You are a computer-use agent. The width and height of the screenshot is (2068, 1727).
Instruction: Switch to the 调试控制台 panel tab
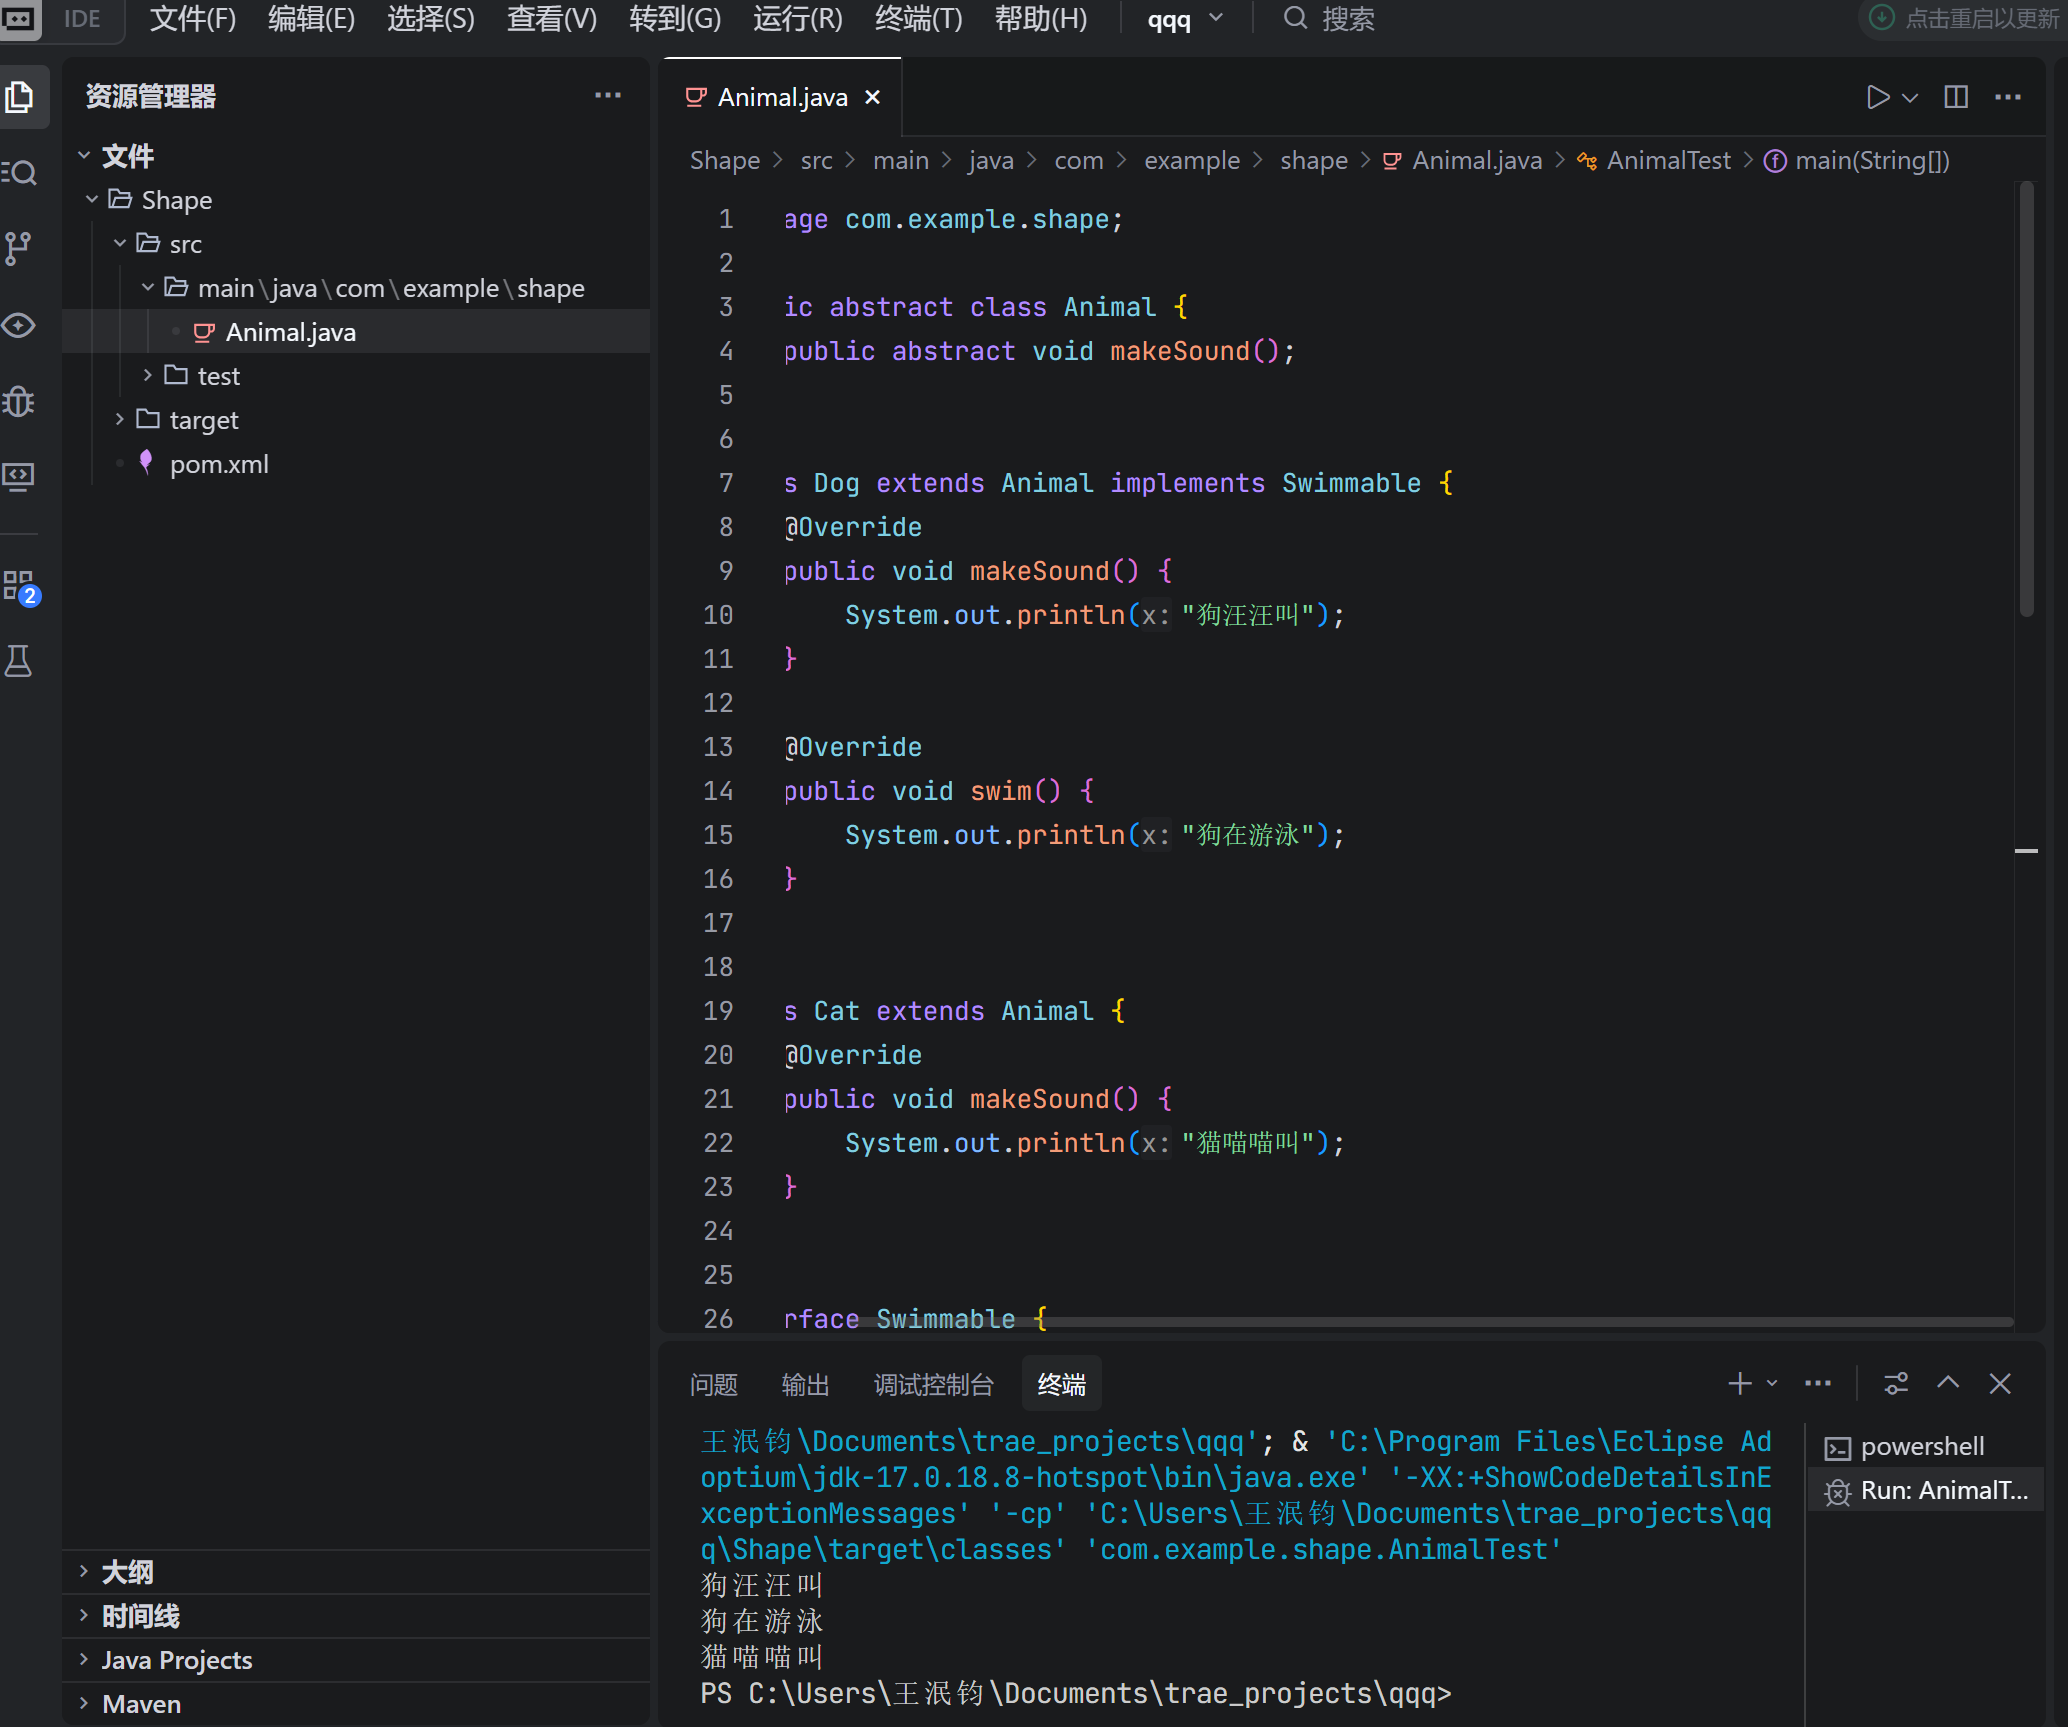[933, 1385]
